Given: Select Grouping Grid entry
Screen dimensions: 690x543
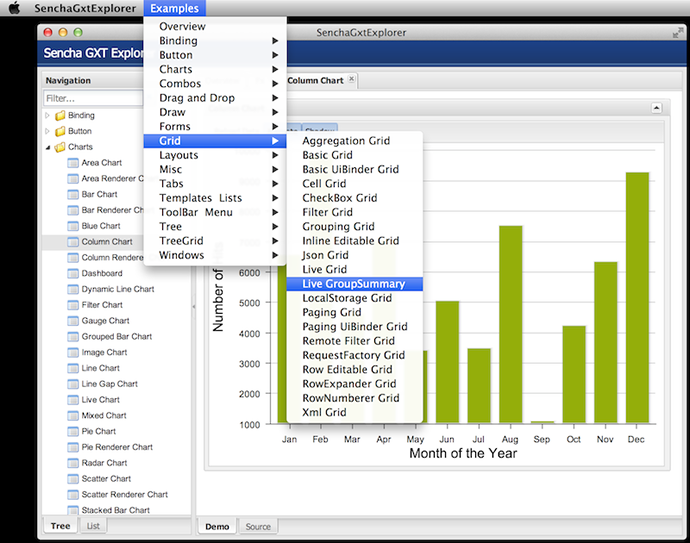Looking at the screenshot, I should [354, 227].
